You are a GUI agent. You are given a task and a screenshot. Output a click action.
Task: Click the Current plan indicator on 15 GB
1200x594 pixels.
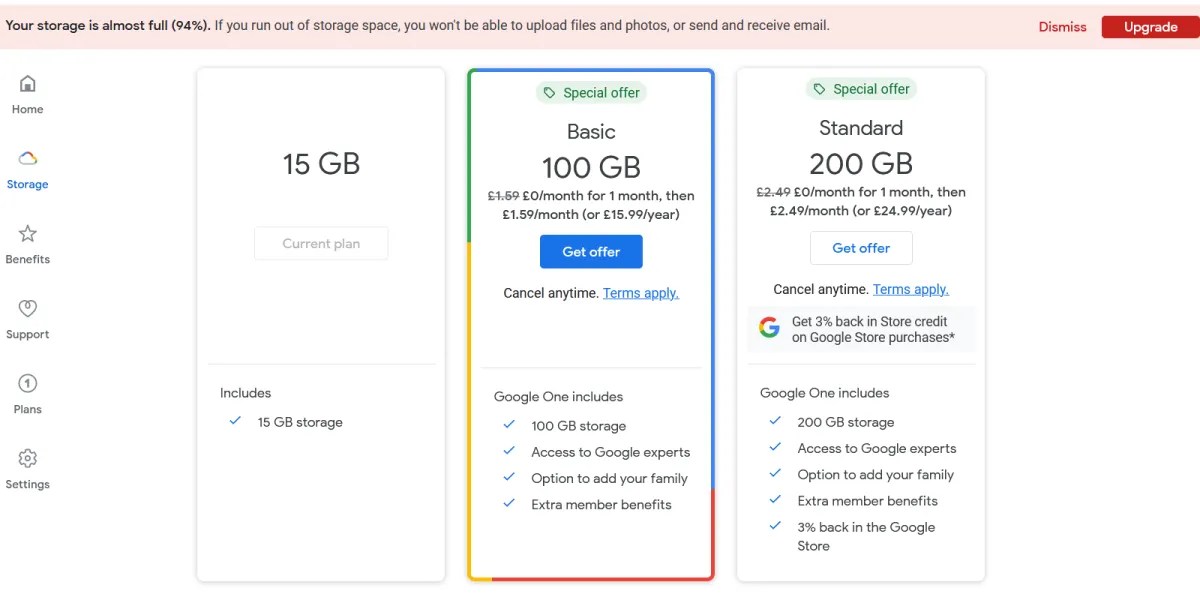[320, 242]
